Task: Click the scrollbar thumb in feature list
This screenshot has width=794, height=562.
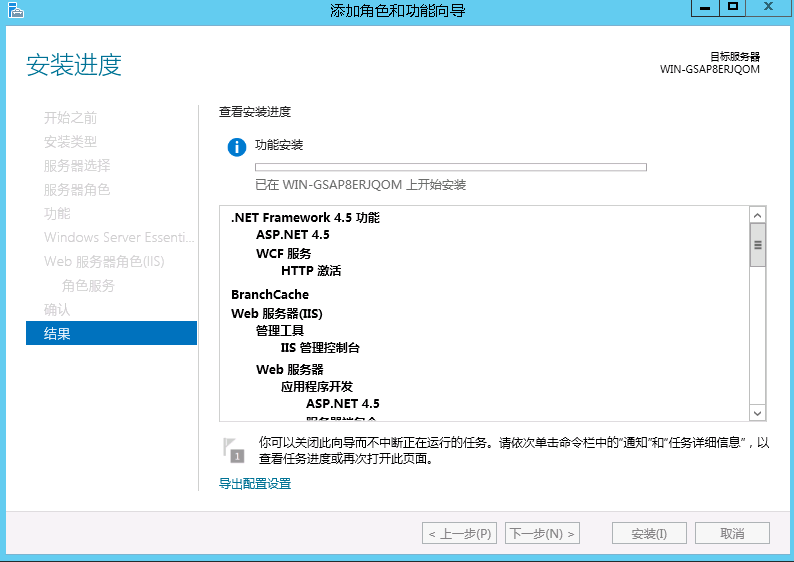Action: point(757,245)
